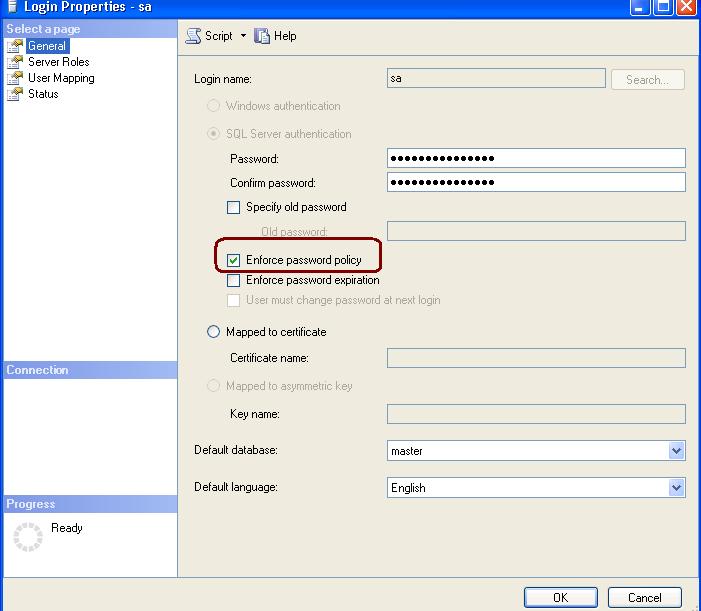Click the Script toolbar icon

coord(194,36)
